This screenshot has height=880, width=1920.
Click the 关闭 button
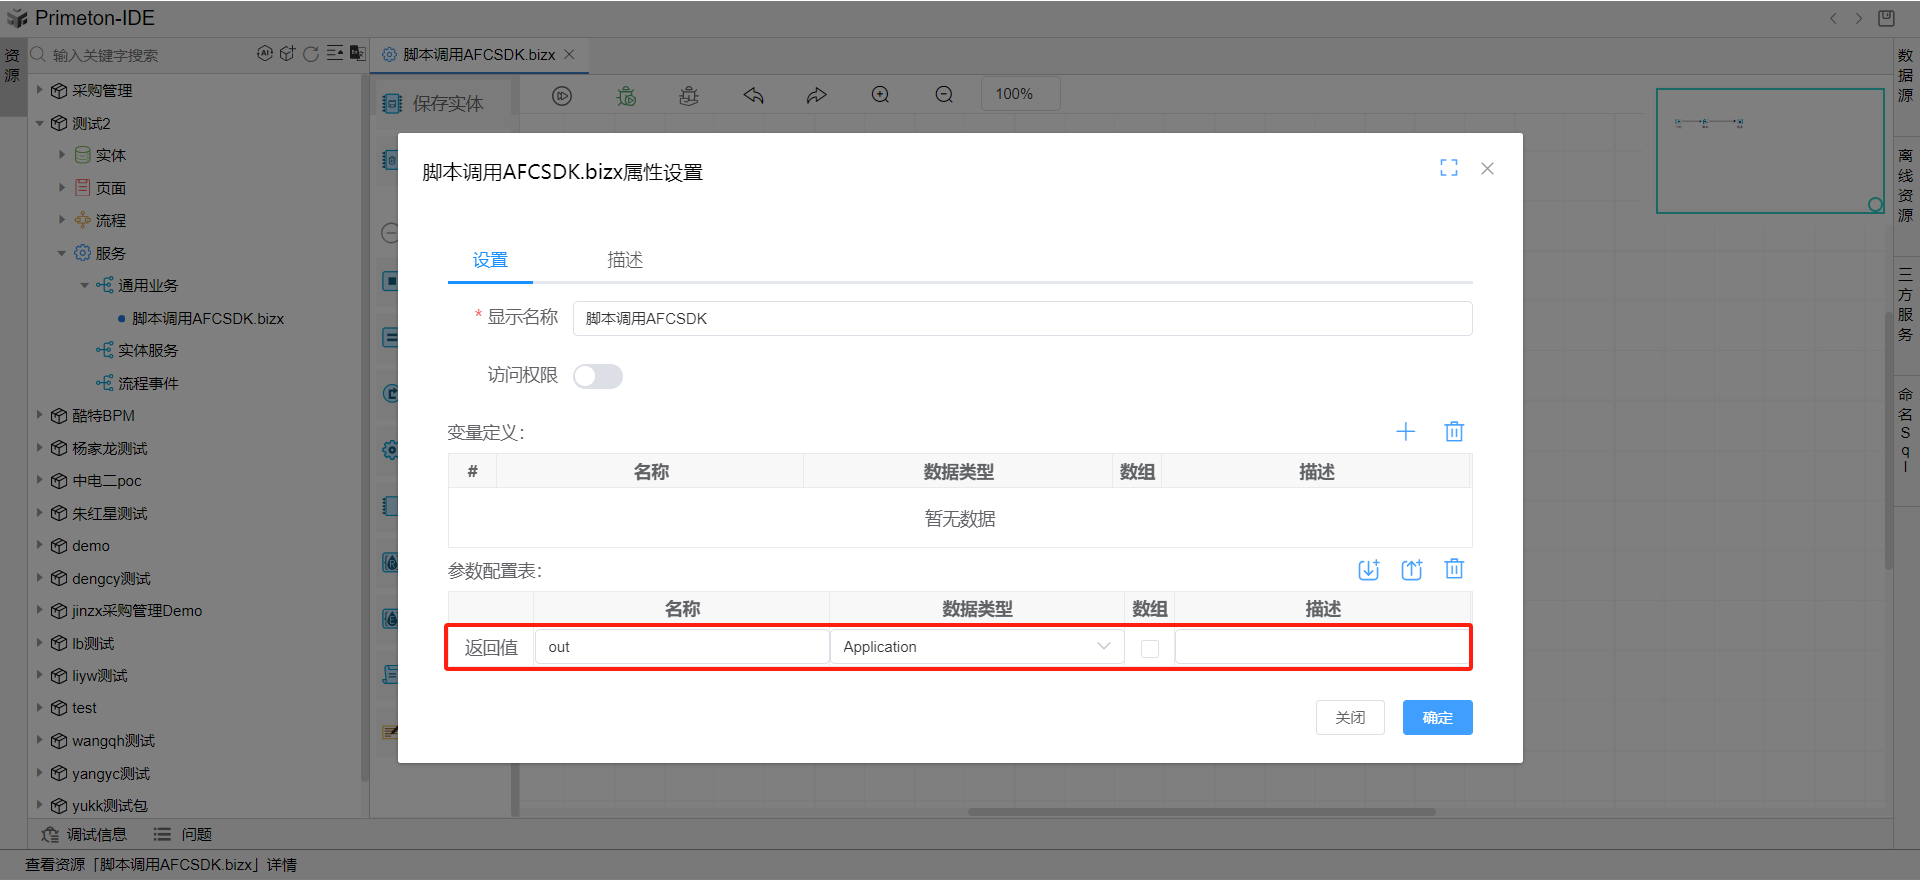click(x=1350, y=717)
